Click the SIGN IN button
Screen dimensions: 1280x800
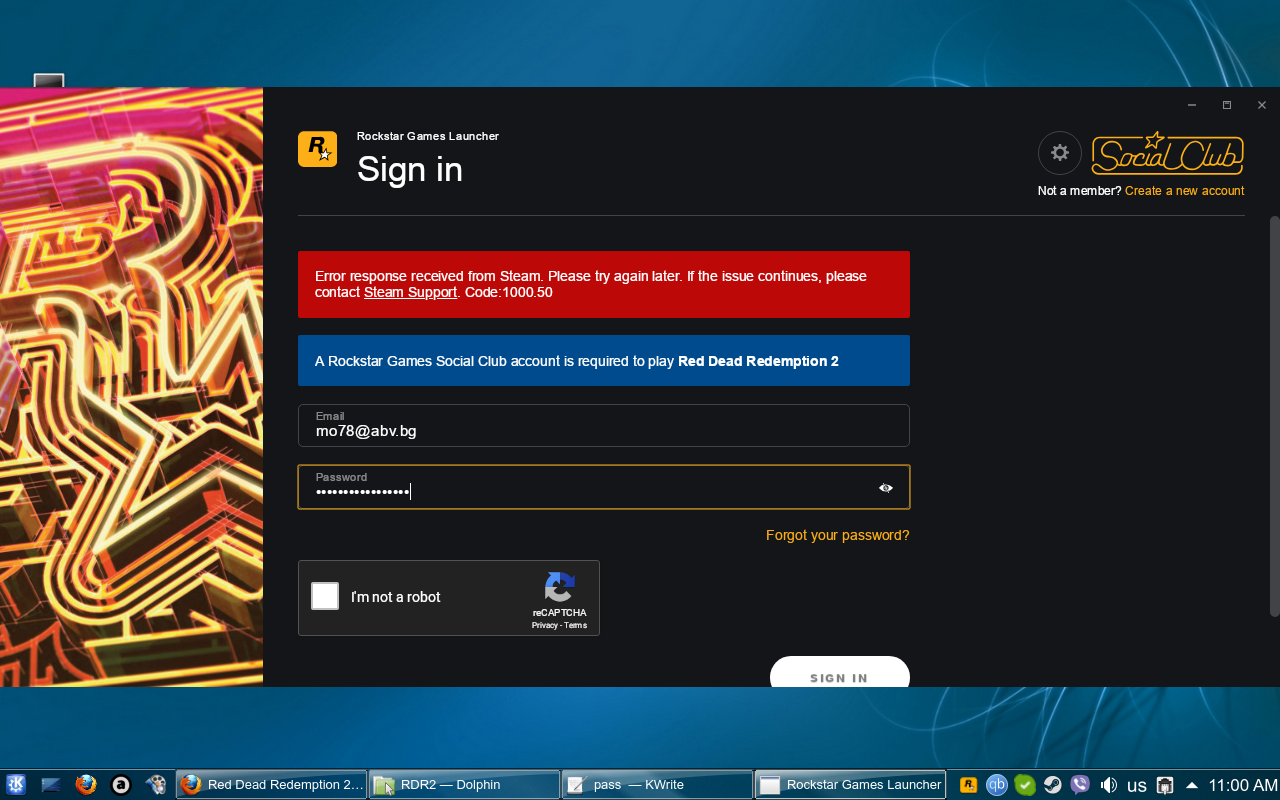click(839, 672)
